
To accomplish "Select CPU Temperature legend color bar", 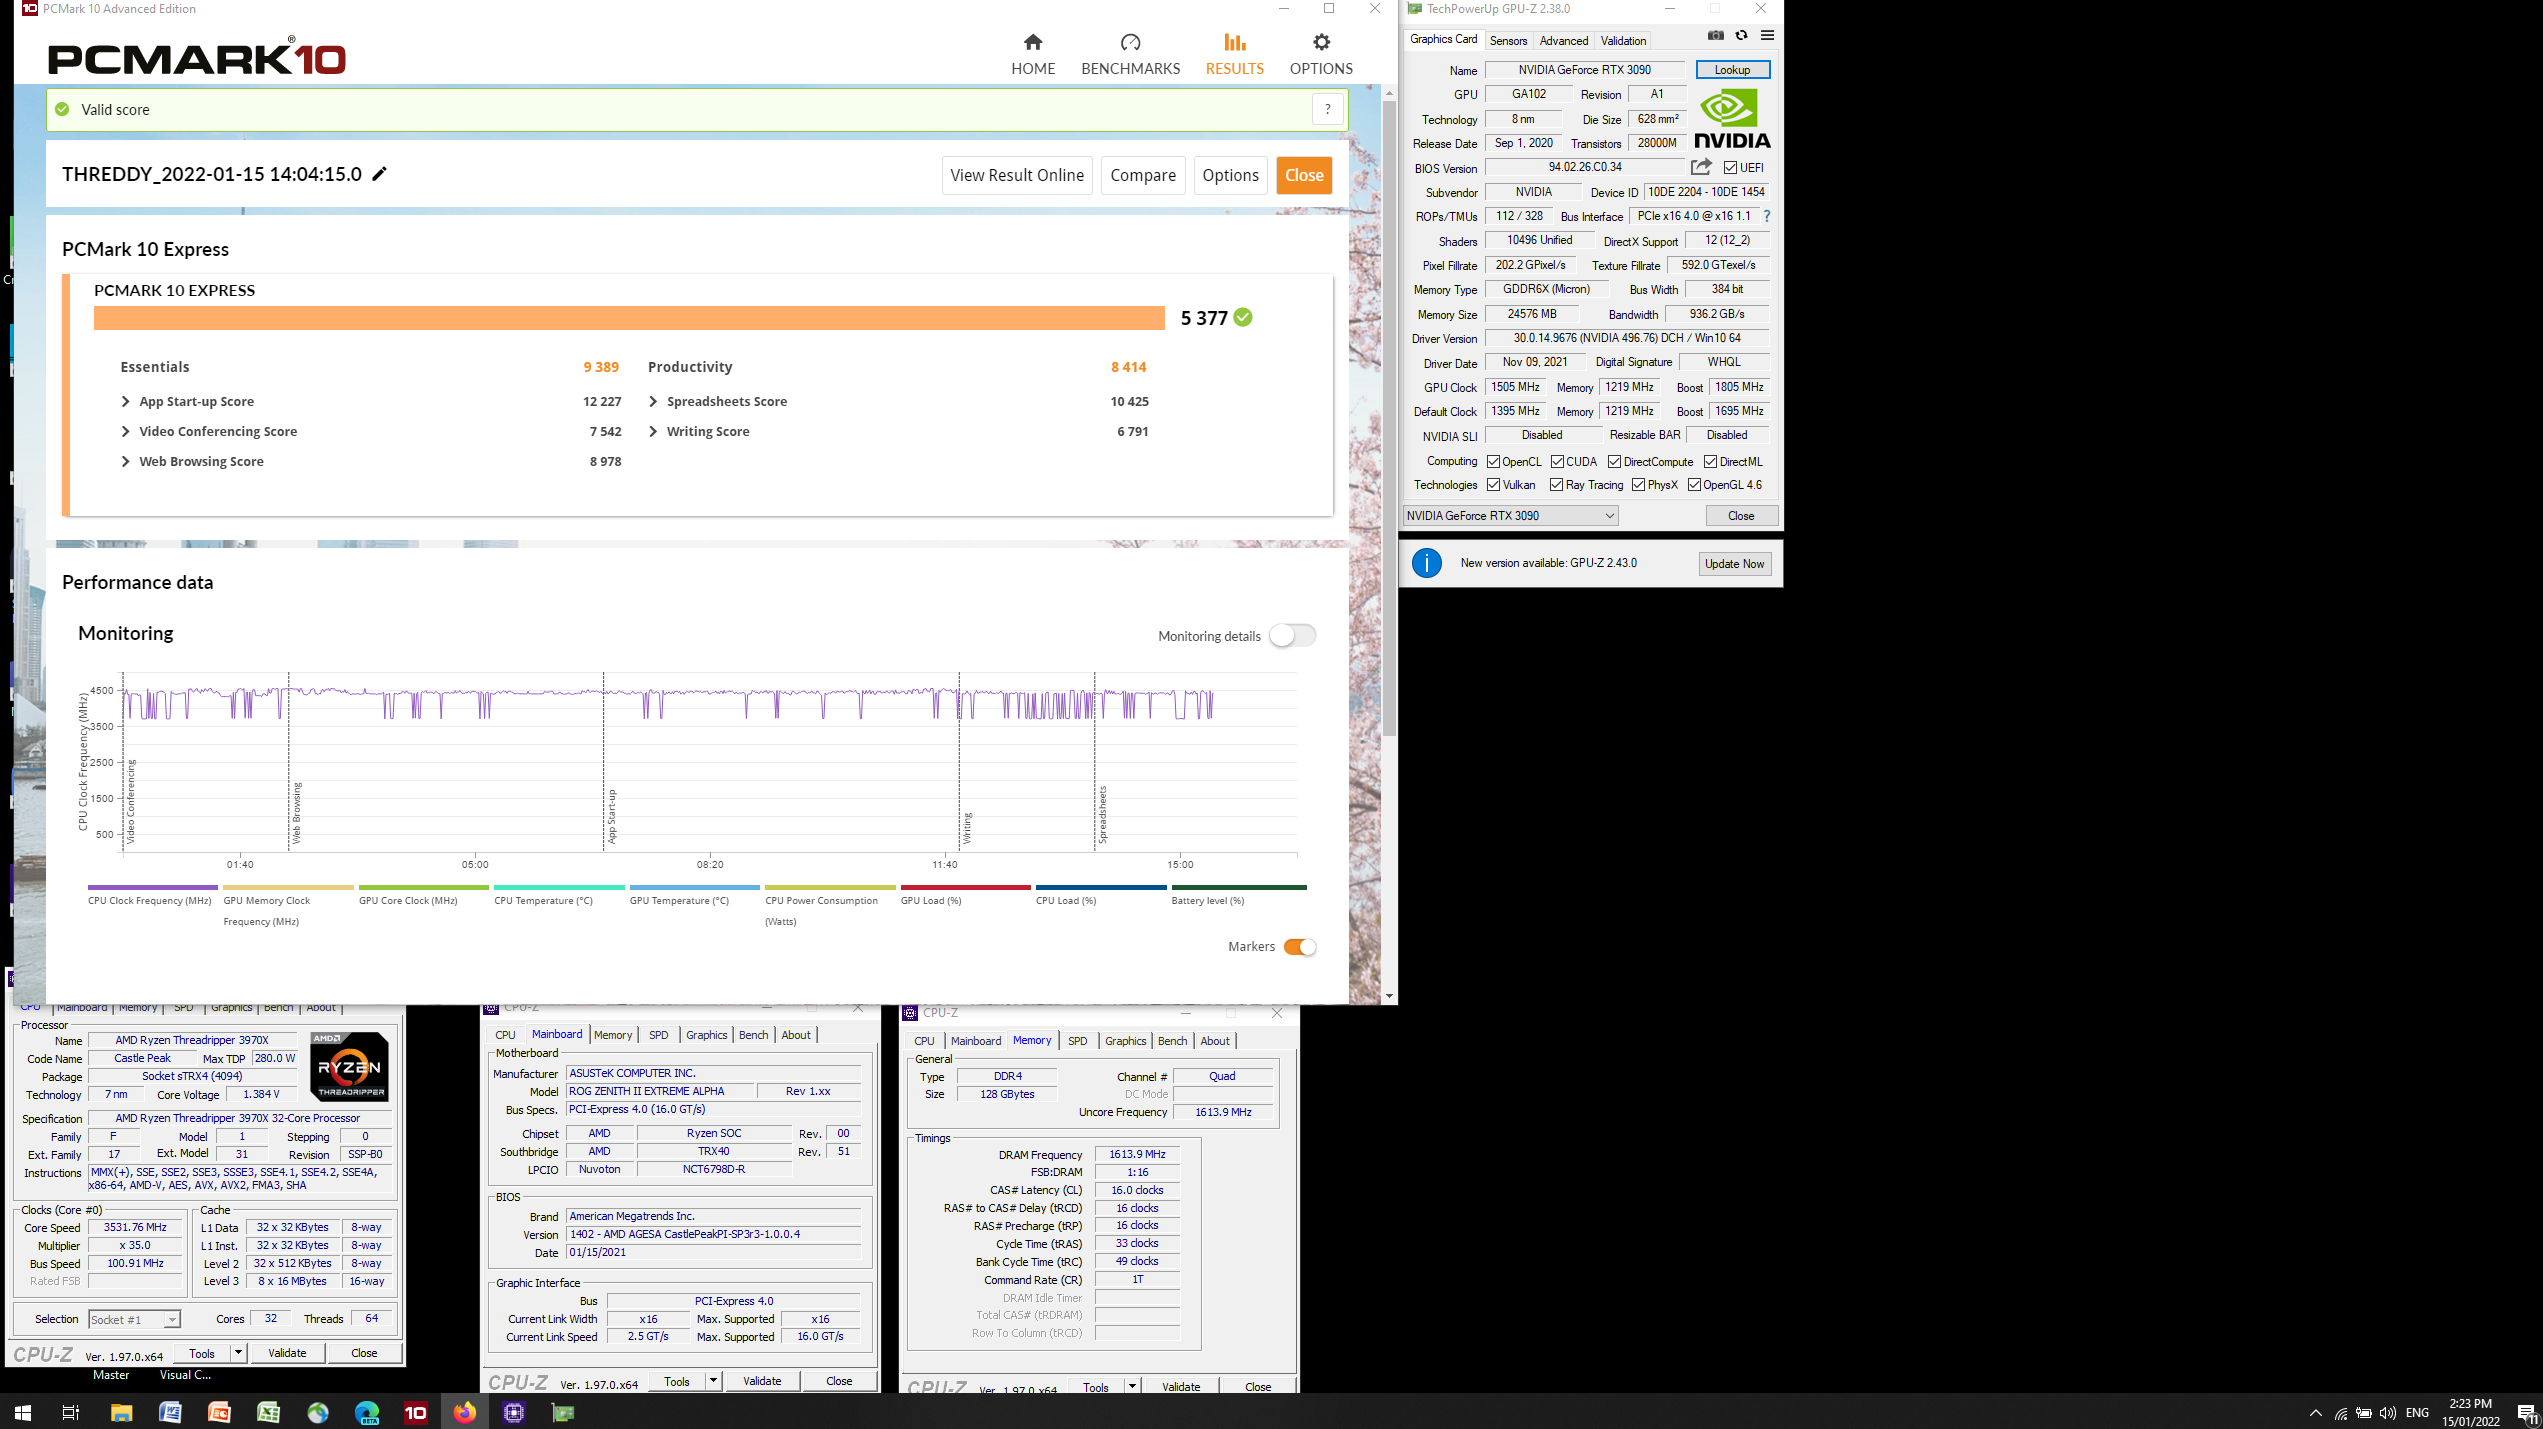I will (559, 887).
